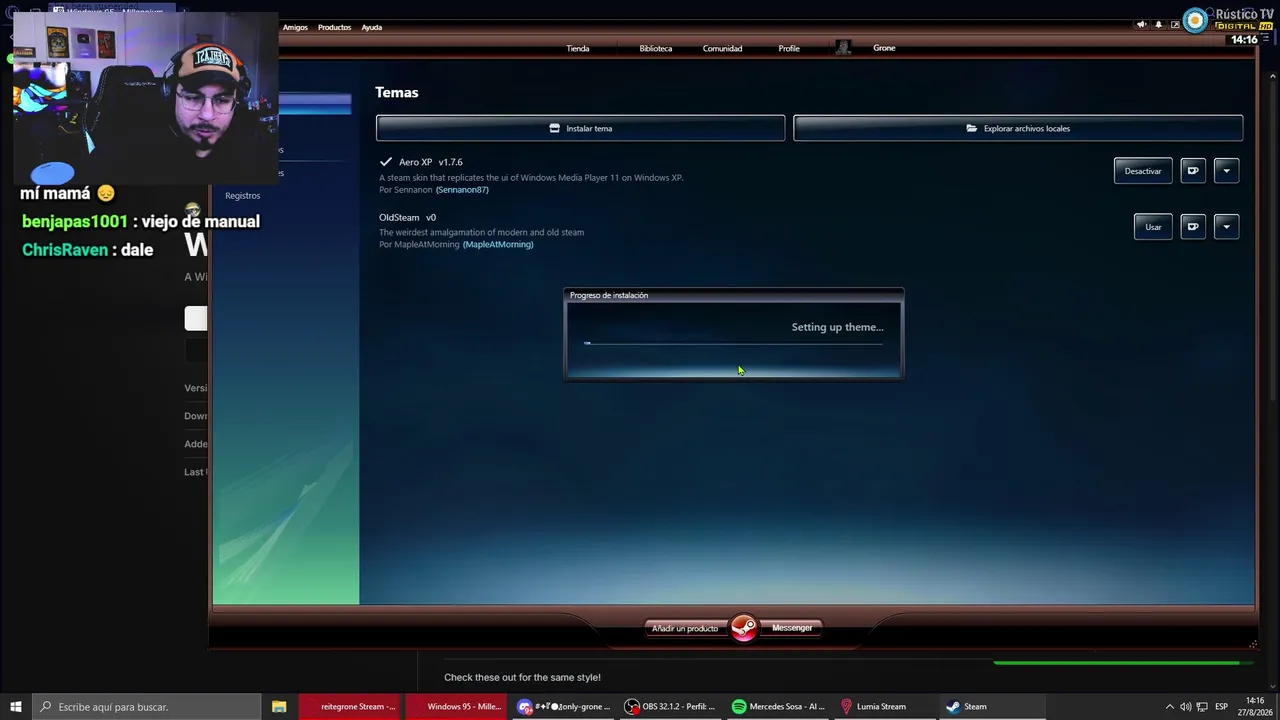Open the Grone account tab
This screenshot has width=1280, height=720.
pos(884,48)
